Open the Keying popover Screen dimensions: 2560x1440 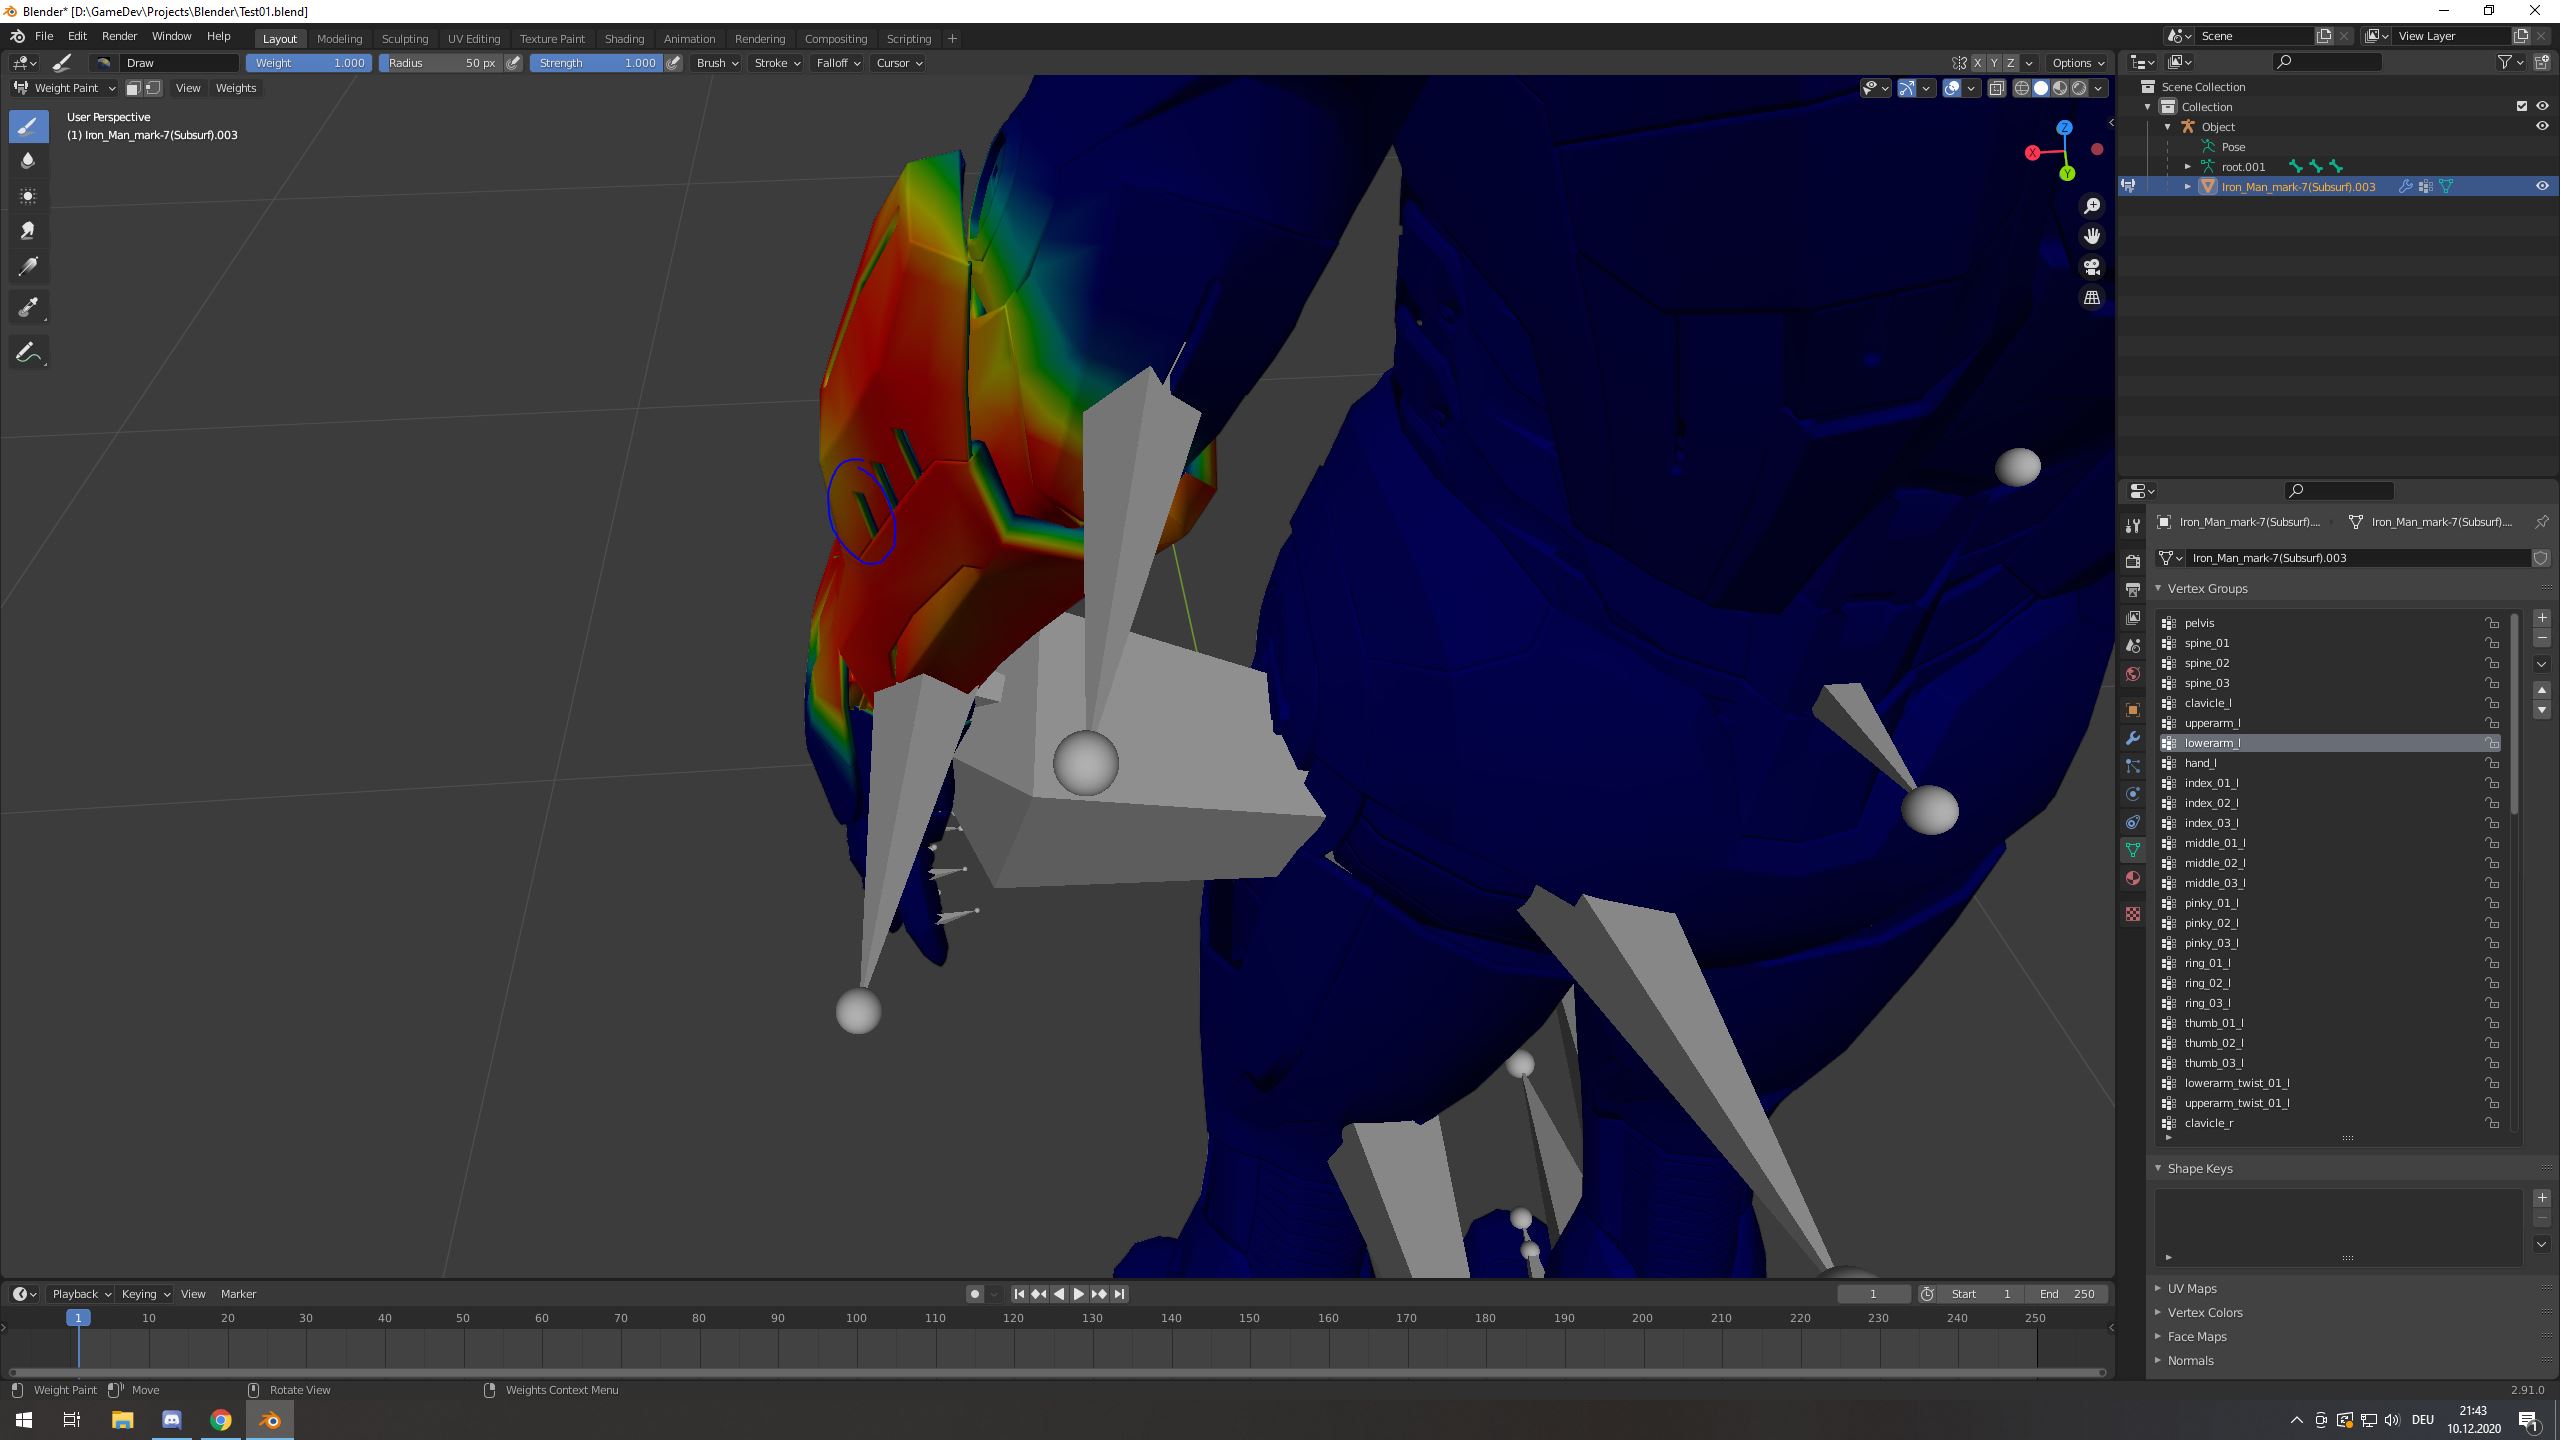point(145,1294)
